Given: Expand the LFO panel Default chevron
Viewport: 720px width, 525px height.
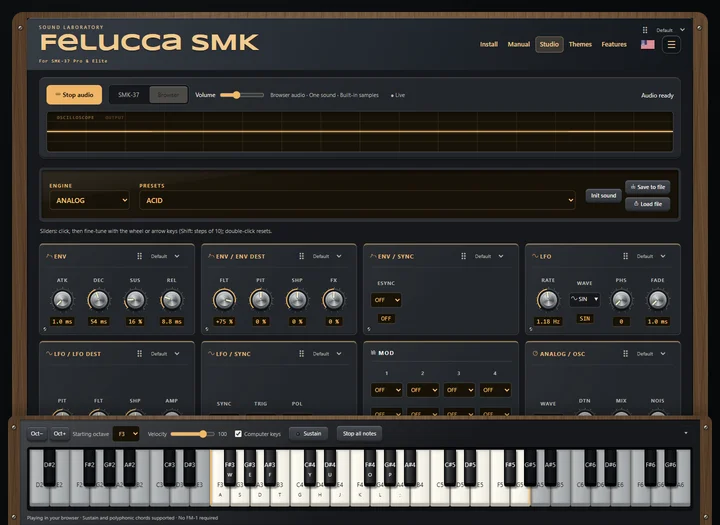Looking at the screenshot, I should coord(663,256).
